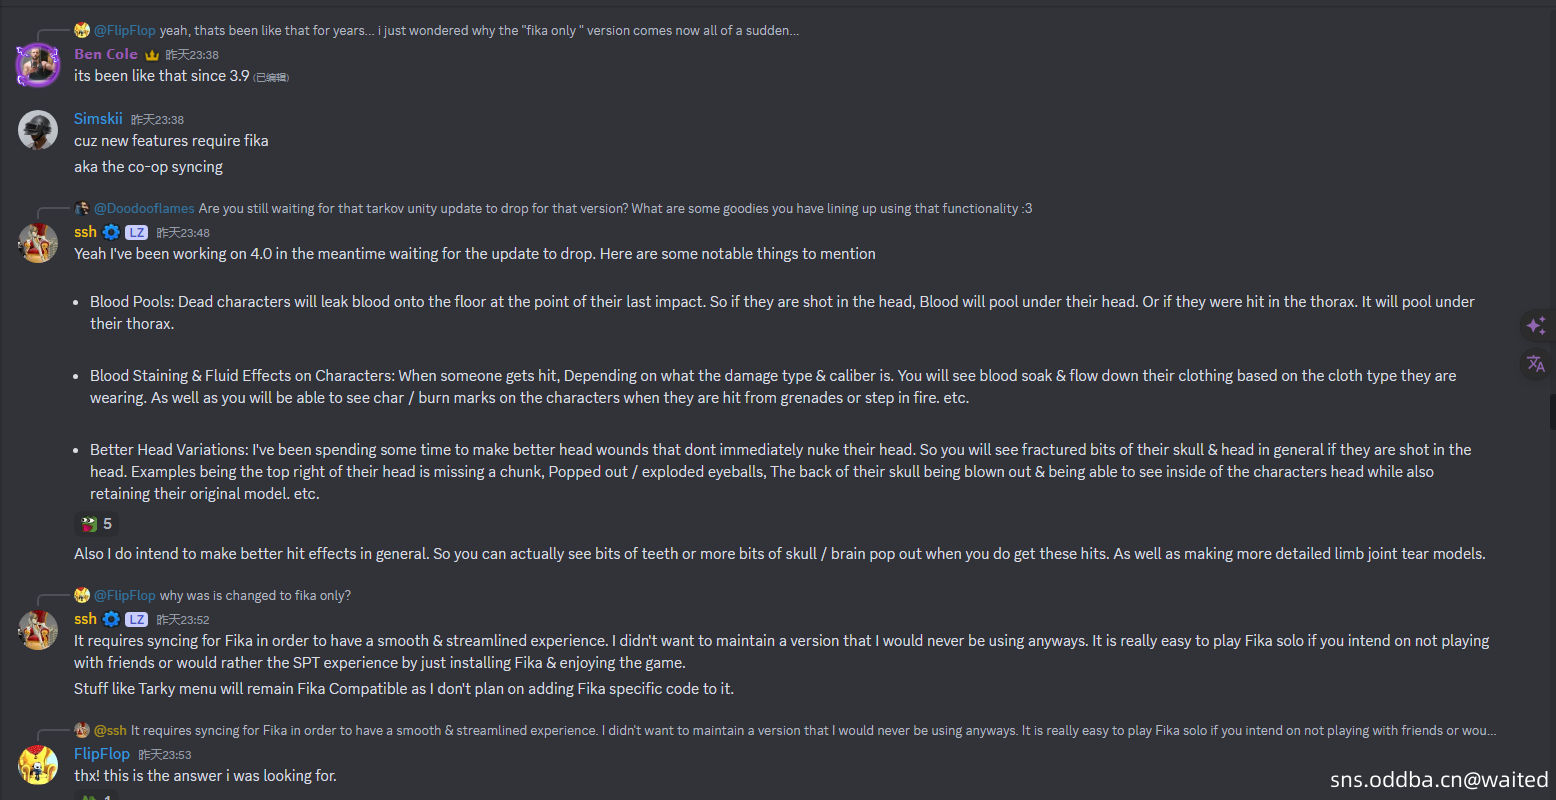Image resolution: width=1556 pixels, height=800 pixels.
Task: Click Simskii's helmet avatar
Action: (38, 130)
